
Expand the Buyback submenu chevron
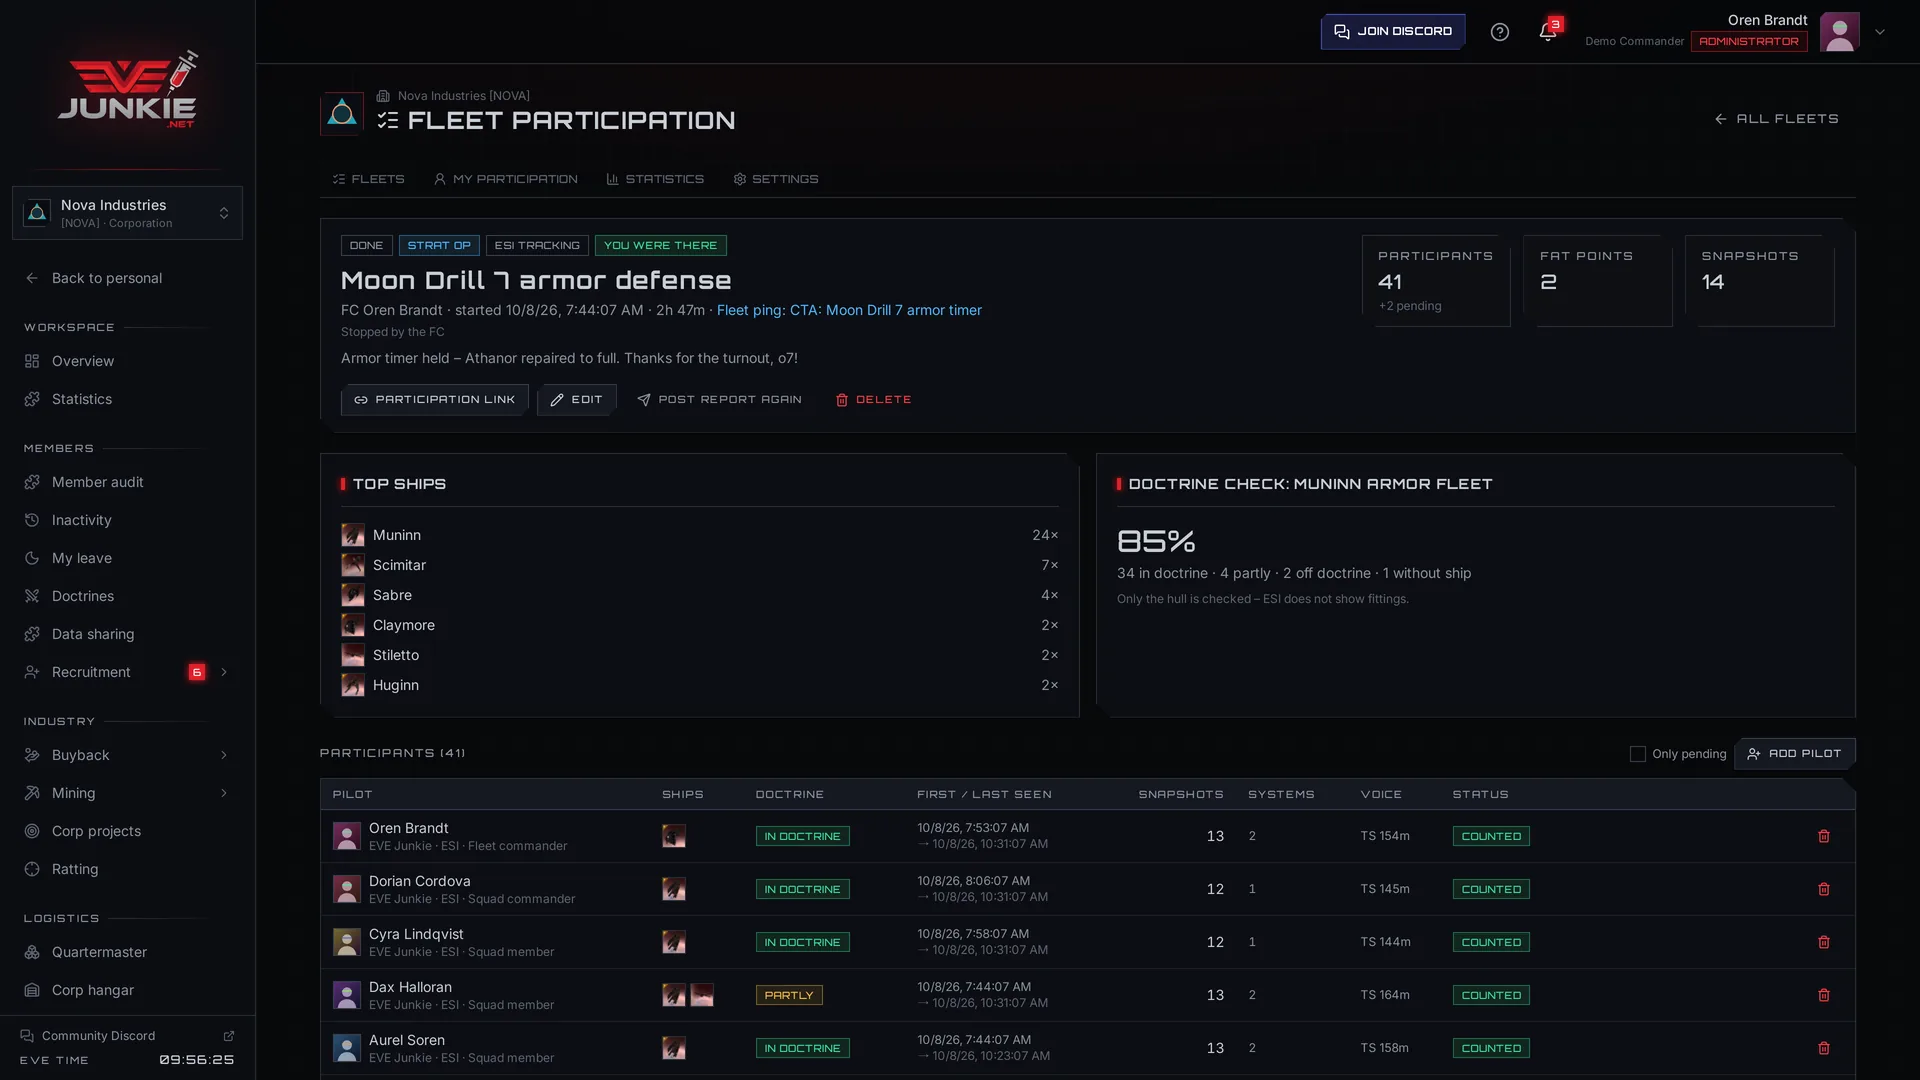click(224, 755)
